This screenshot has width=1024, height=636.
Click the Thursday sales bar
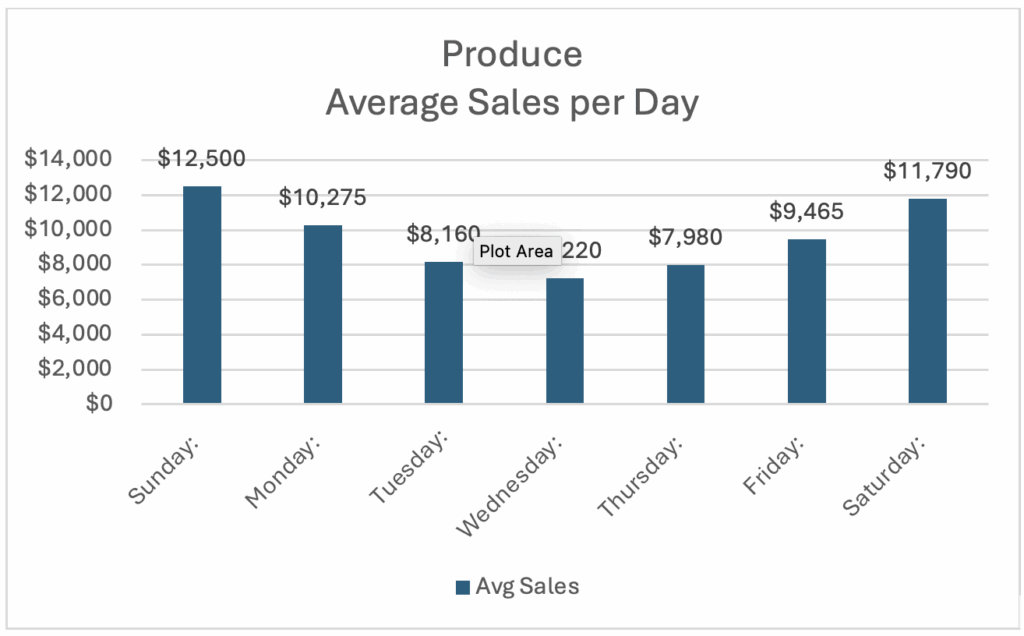(x=686, y=334)
